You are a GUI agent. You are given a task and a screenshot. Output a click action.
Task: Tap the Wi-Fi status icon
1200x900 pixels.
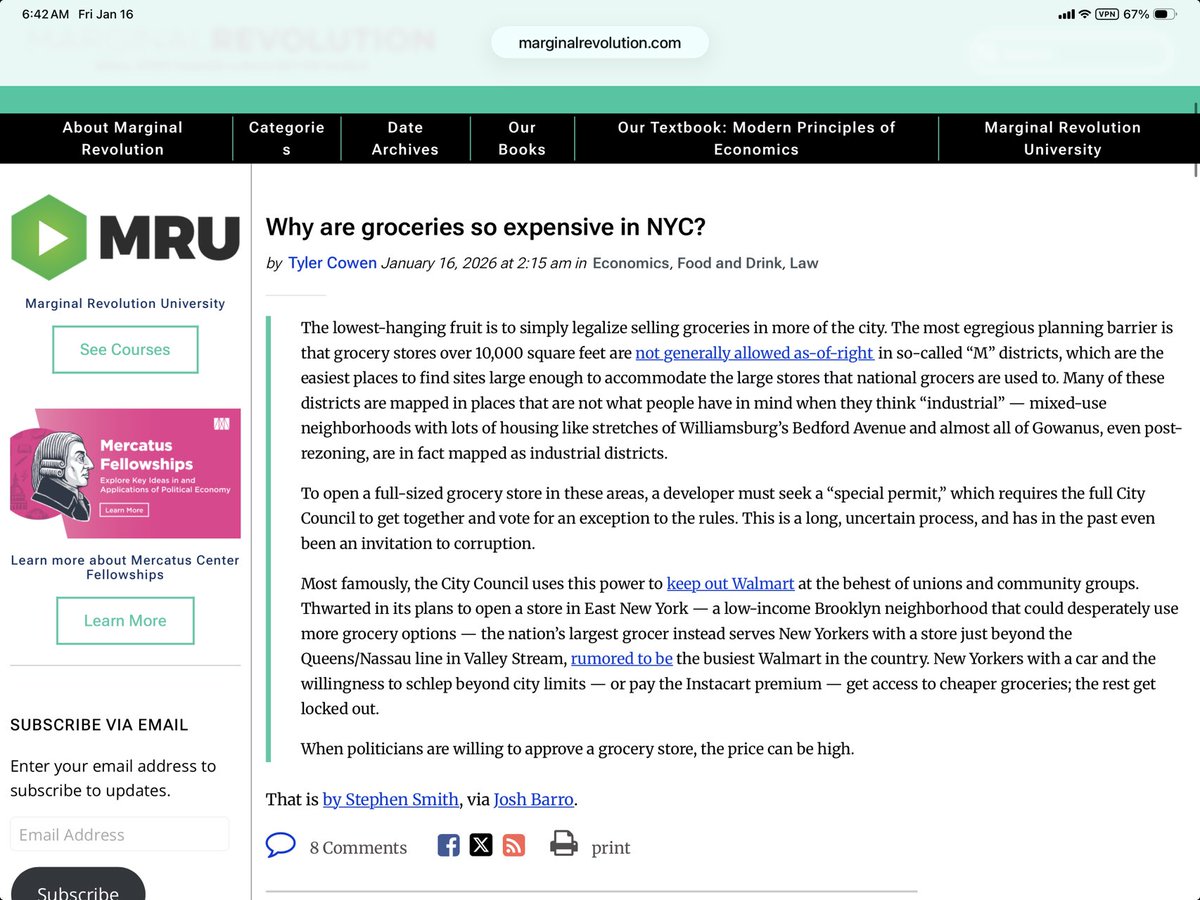[x=1084, y=14]
